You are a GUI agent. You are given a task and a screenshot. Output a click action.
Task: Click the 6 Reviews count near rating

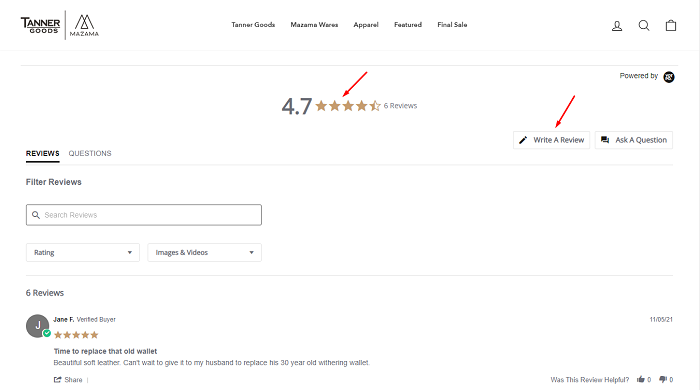(400, 106)
